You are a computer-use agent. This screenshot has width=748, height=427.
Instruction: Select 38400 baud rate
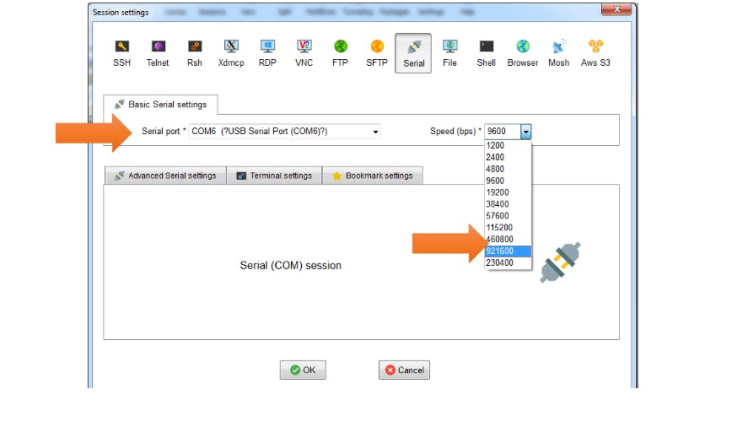(508, 204)
